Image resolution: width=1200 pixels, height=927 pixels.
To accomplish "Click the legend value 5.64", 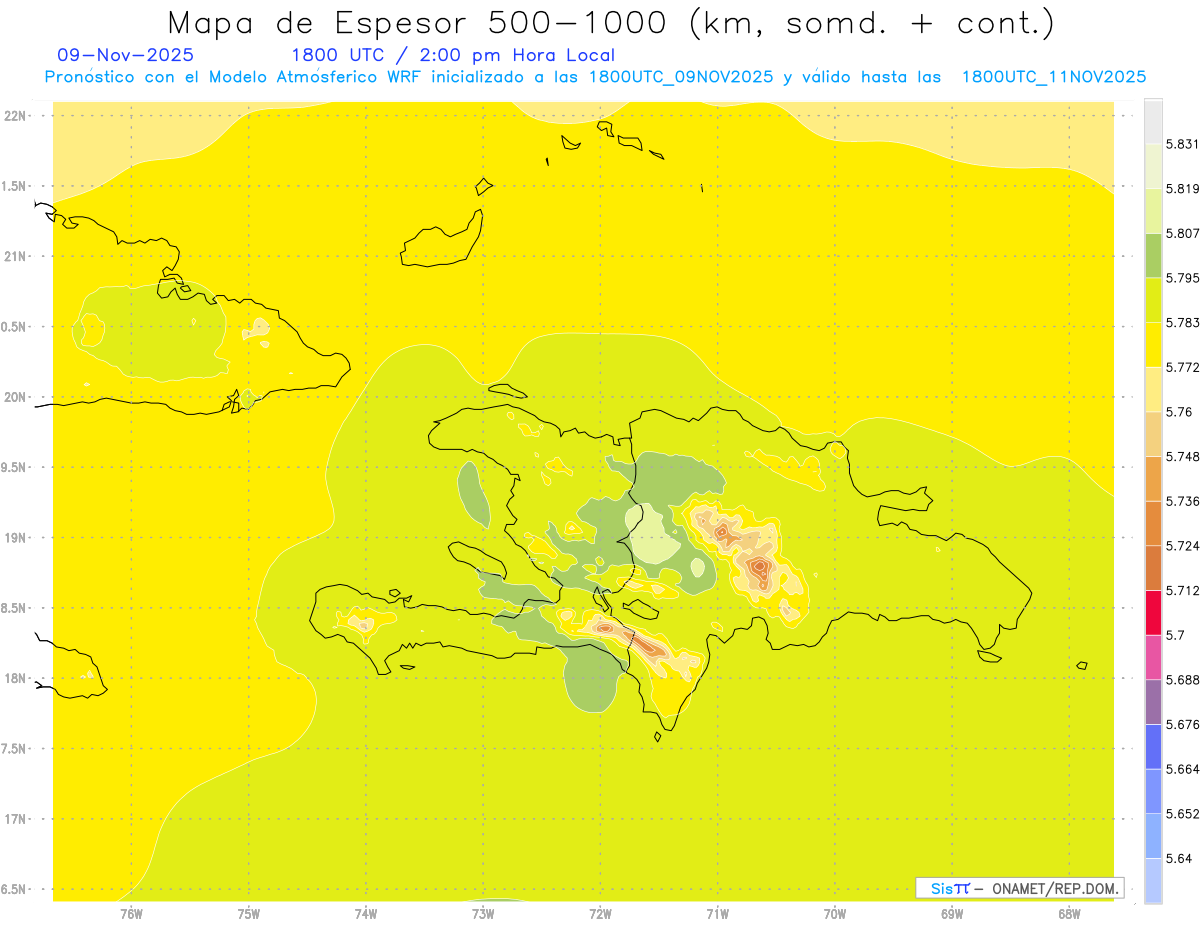I will pyautogui.click(x=1178, y=858).
